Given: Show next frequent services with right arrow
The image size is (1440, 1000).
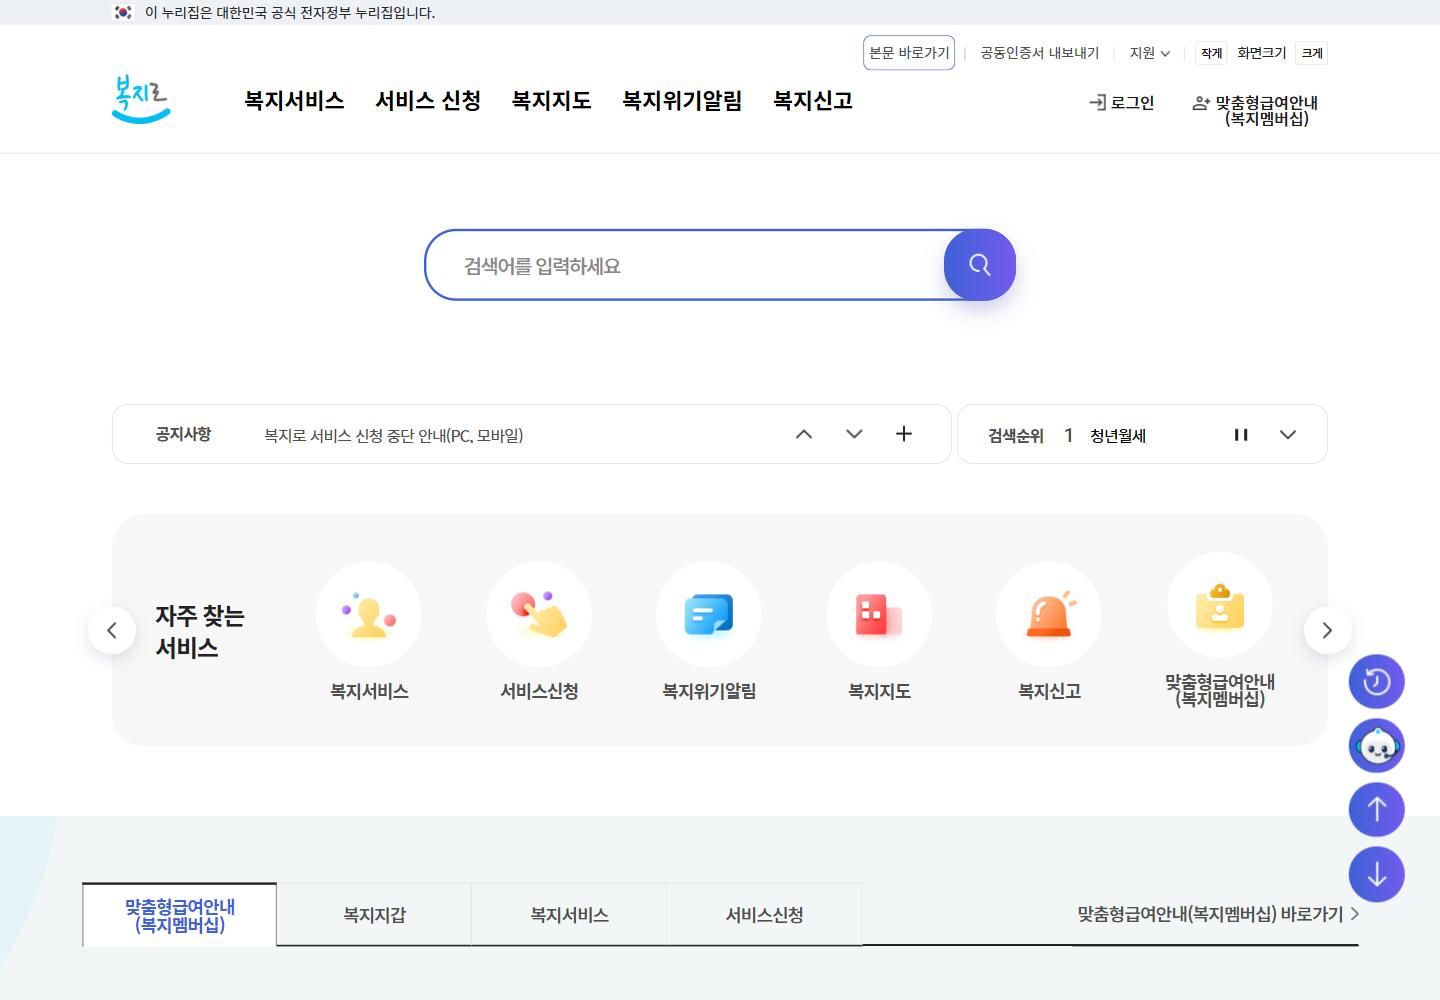Looking at the screenshot, I should pyautogui.click(x=1328, y=630).
